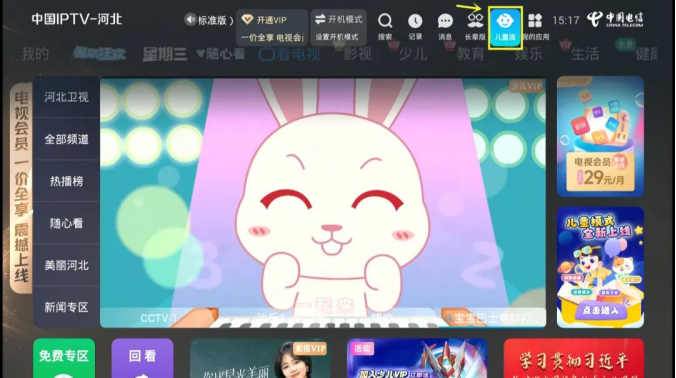Open the 消息 messages bubble icon
Screen dimensions: 676x378
pos(445,26)
